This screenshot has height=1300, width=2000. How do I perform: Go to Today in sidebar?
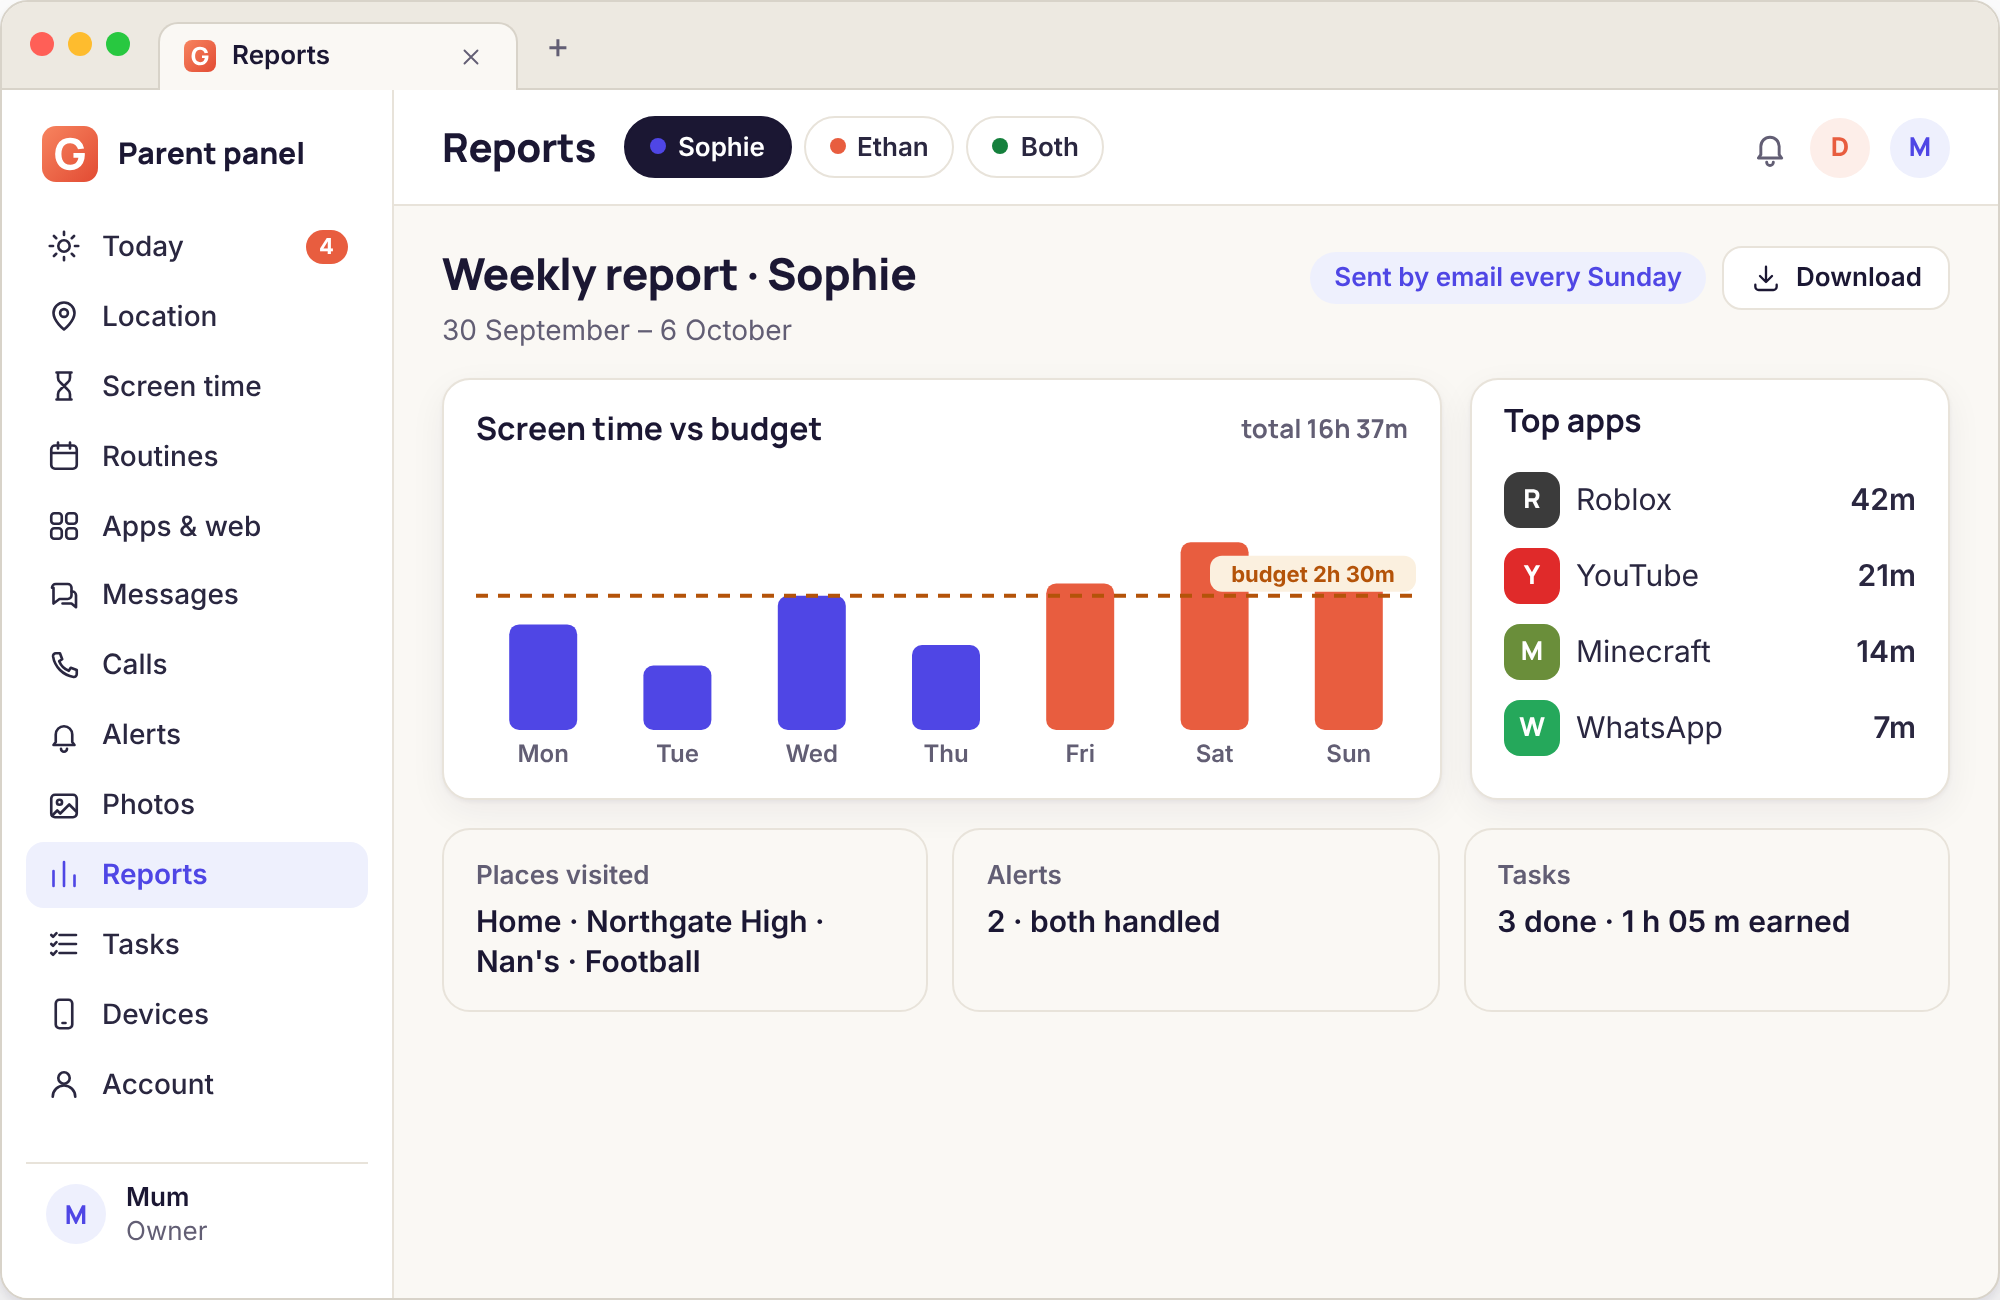[197, 246]
